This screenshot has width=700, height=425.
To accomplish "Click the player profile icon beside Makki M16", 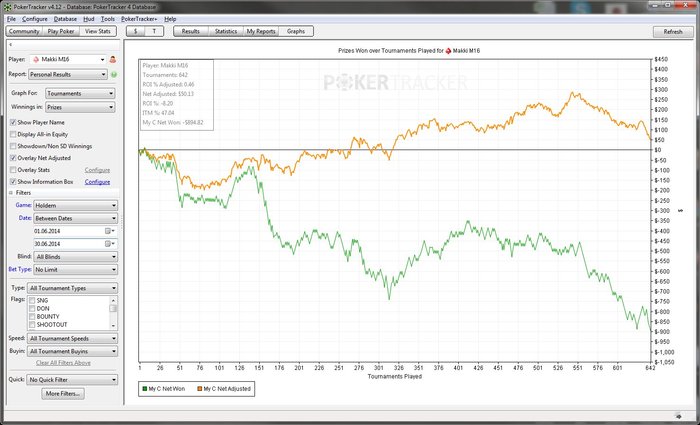I will click(x=112, y=59).
